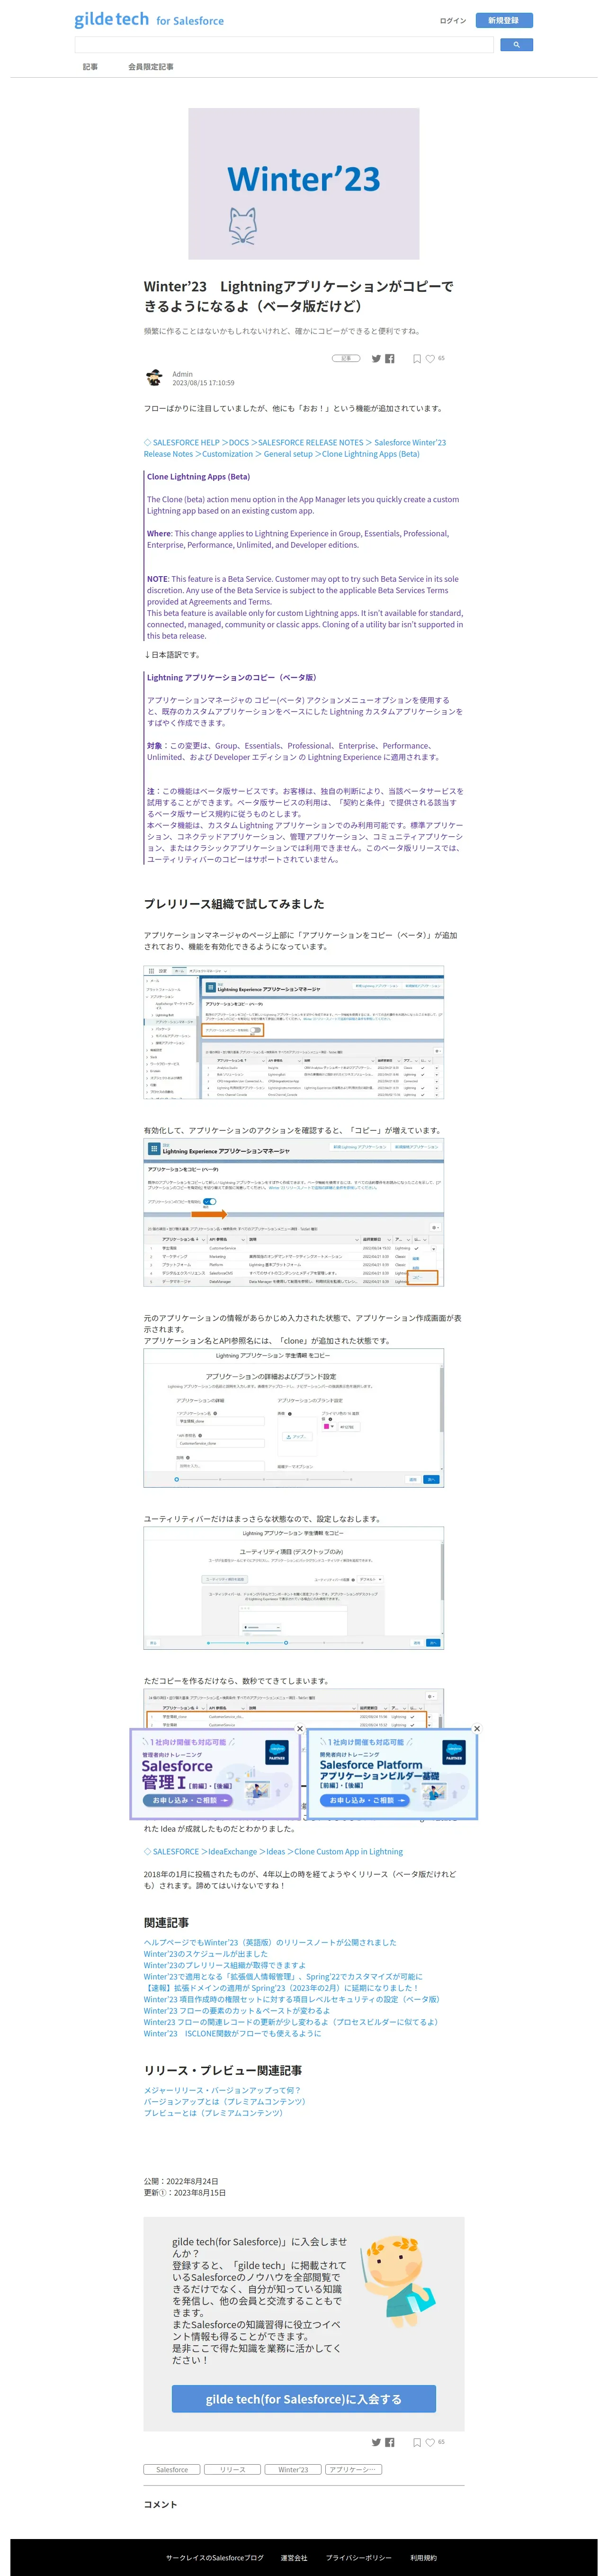Open フローの要素のカット＆ペースト link
Image resolution: width=608 pixels, height=2576 pixels.
pyautogui.click(x=237, y=2010)
